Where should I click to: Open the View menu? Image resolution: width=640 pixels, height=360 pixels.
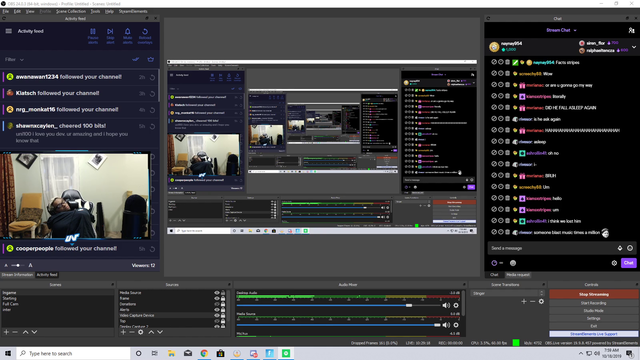[x=30, y=11]
